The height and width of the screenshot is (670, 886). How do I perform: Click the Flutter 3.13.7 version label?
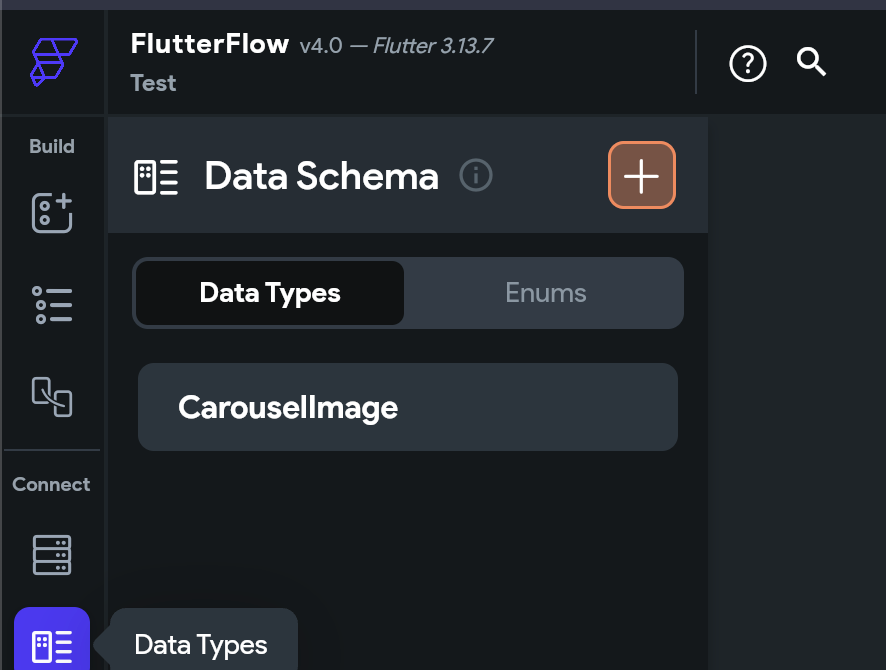pyautogui.click(x=433, y=46)
